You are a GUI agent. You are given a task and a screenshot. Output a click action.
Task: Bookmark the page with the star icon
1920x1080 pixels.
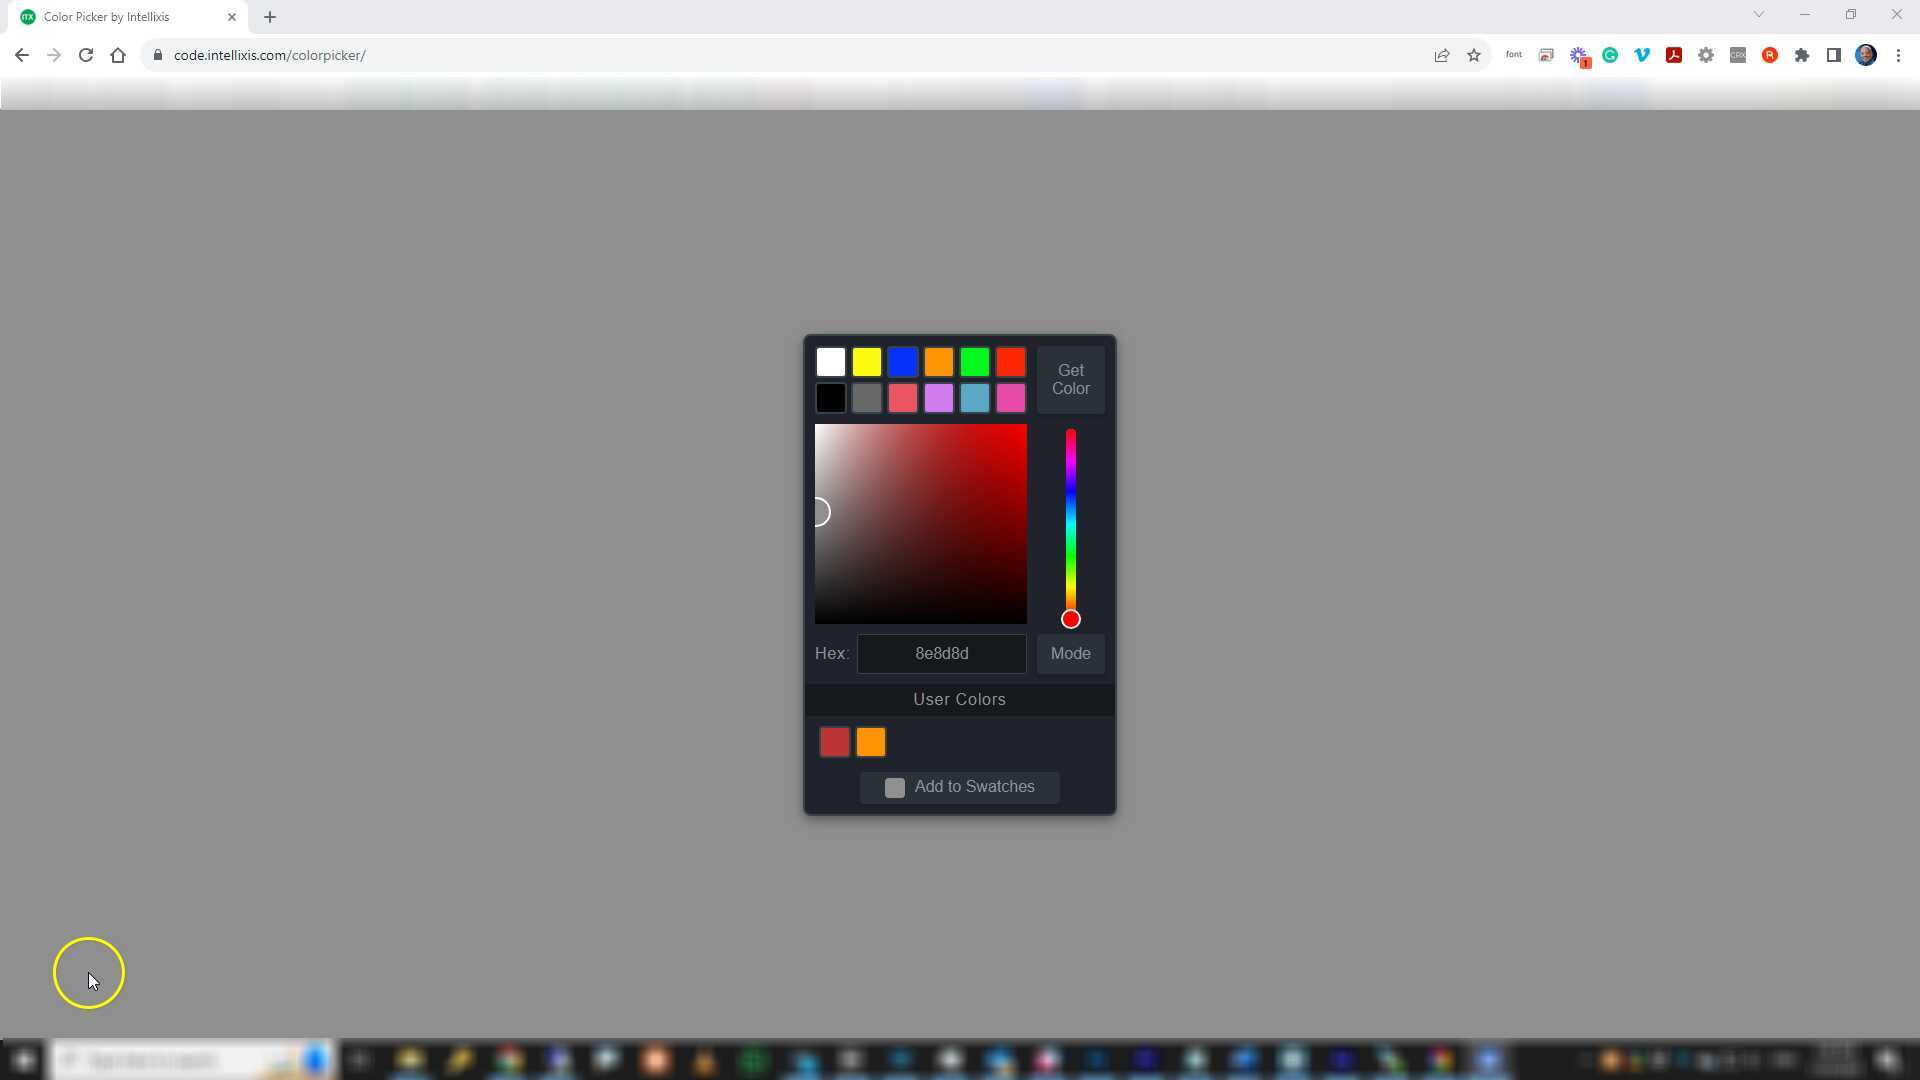pos(1474,55)
